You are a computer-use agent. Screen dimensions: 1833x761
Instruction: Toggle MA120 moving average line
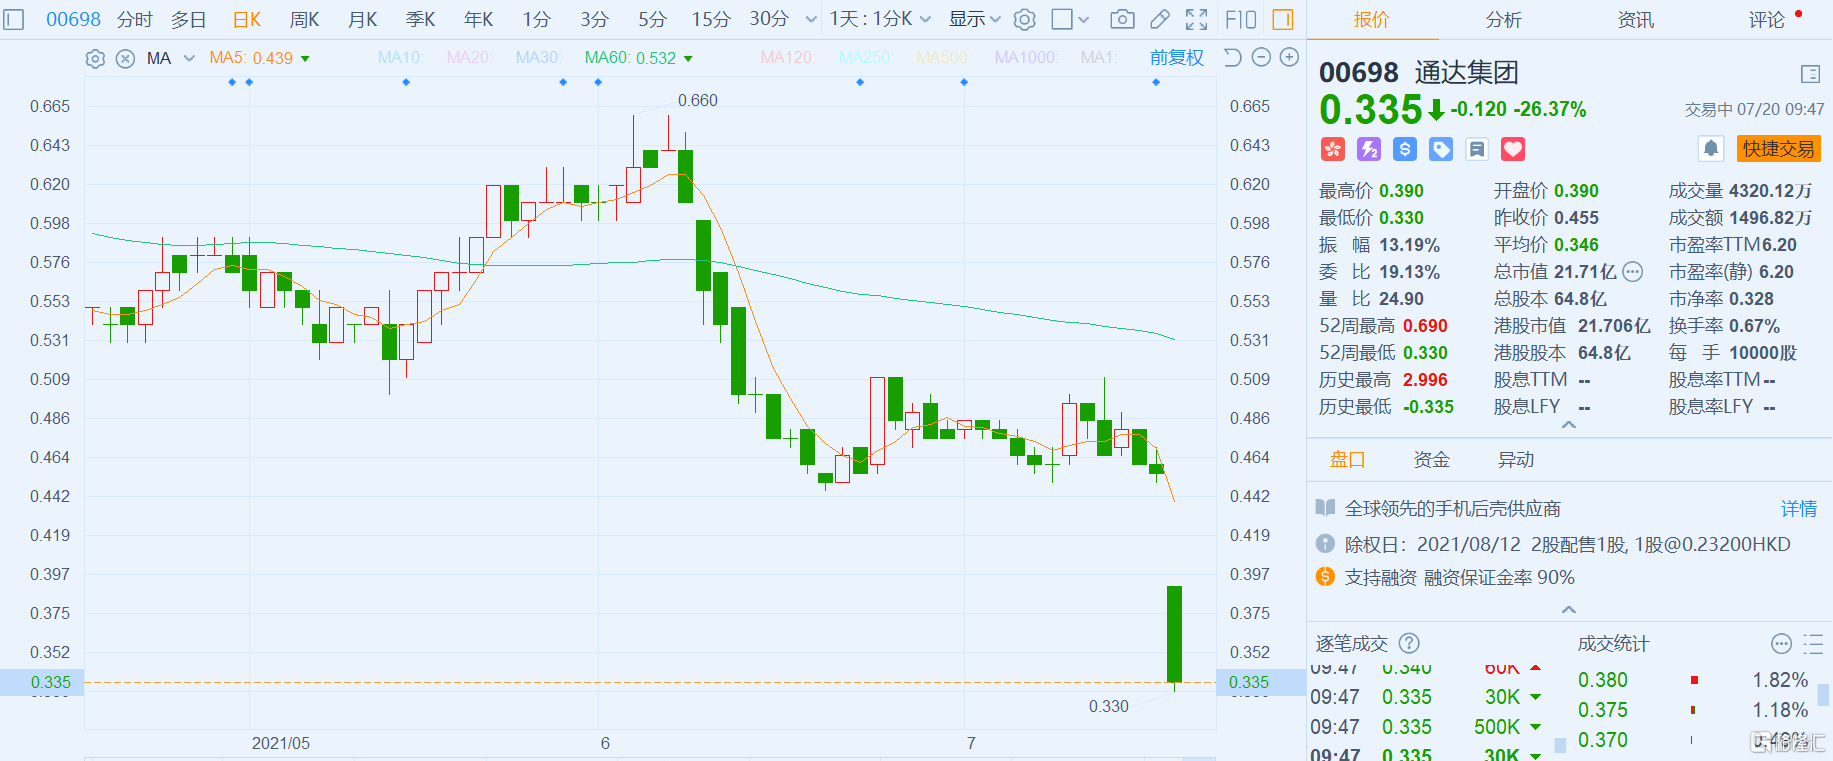coord(787,58)
